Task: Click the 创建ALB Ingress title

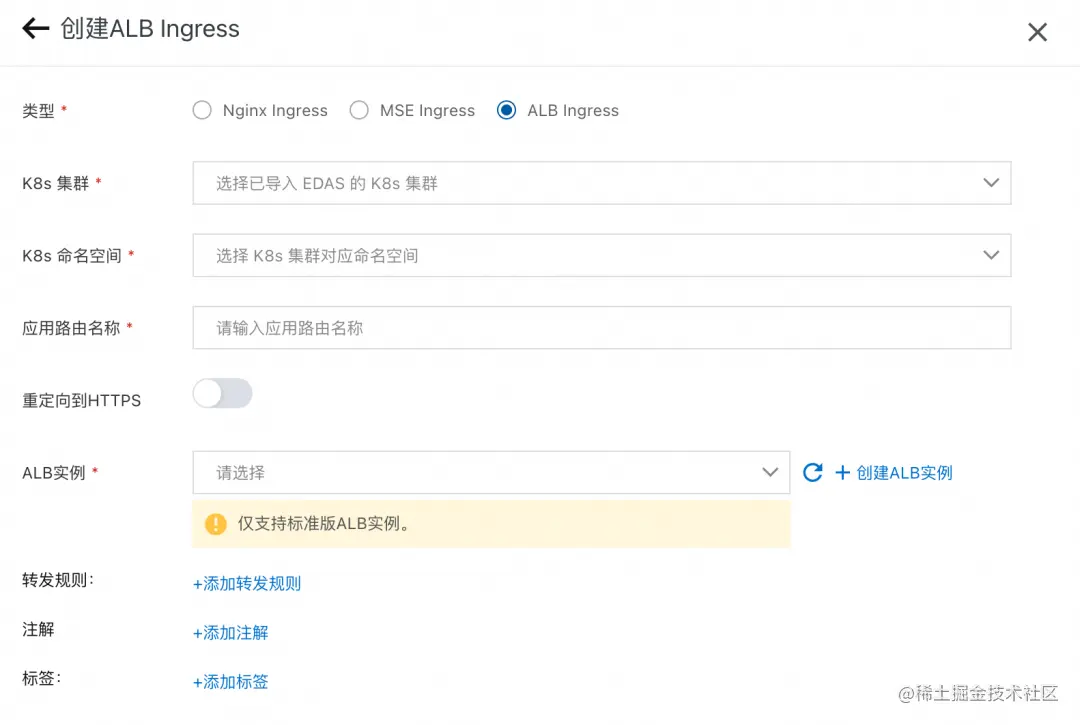Action: click(x=150, y=29)
